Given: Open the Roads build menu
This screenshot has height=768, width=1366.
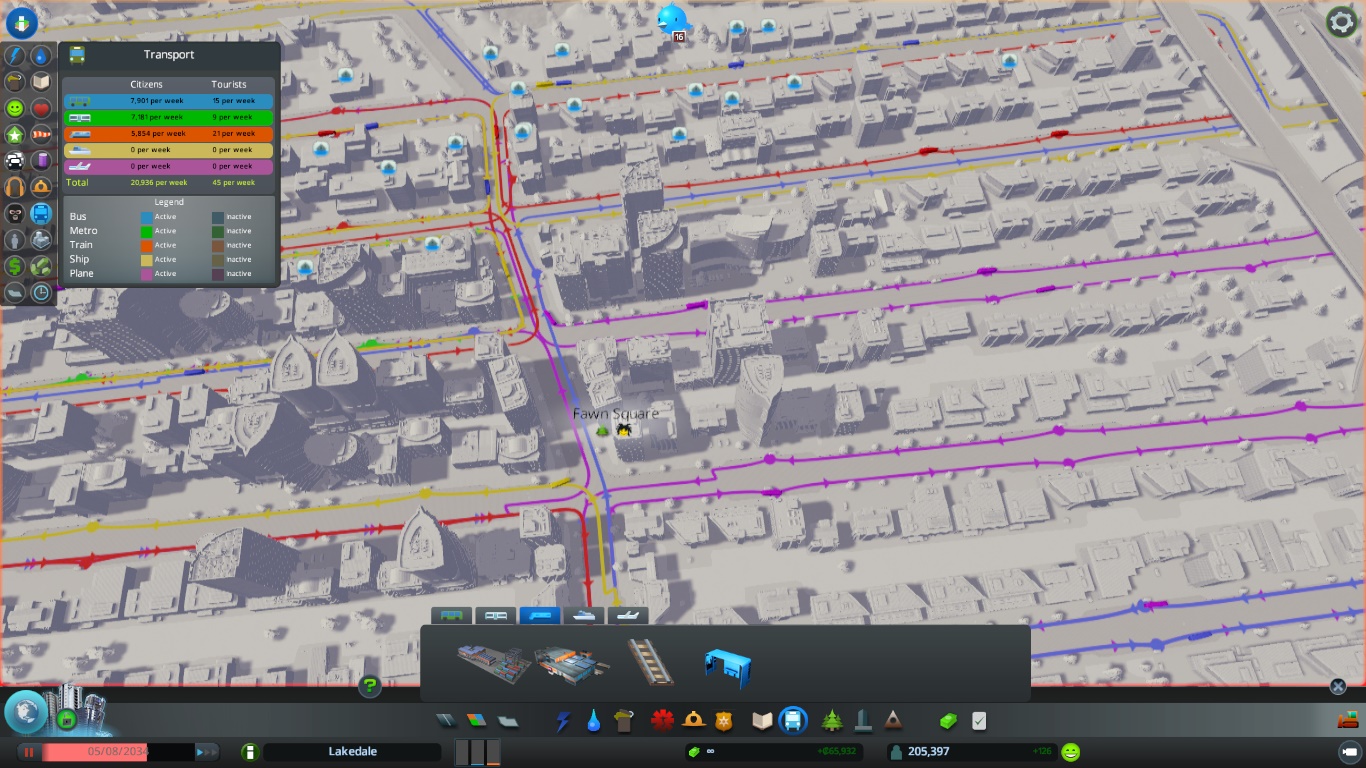Looking at the screenshot, I should (445, 721).
